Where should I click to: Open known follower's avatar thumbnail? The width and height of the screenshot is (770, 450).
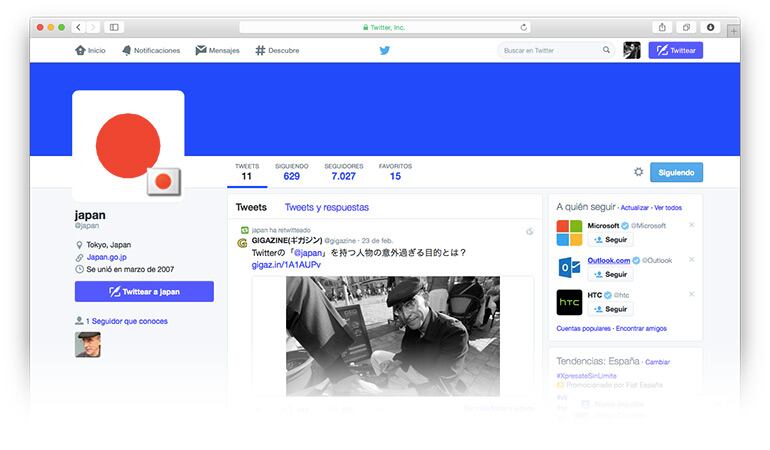(88, 344)
